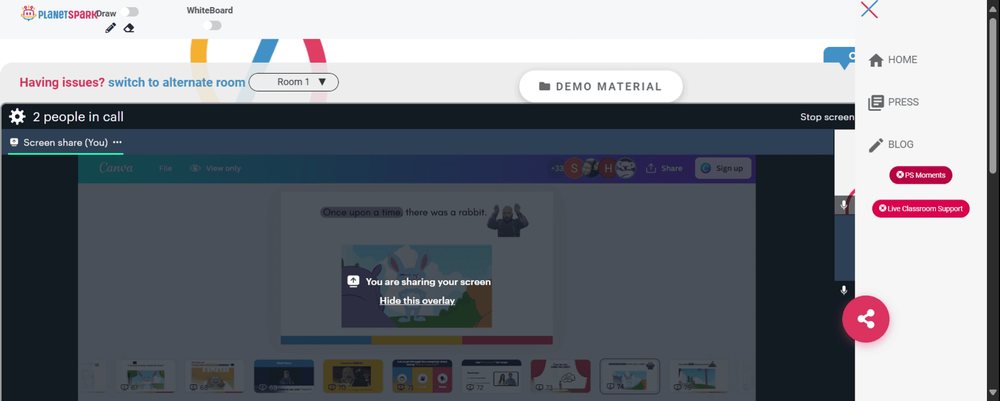The image size is (1000, 401).
Task: Click the red S collaborator avatar
Action: pyautogui.click(x=573, y=169)
